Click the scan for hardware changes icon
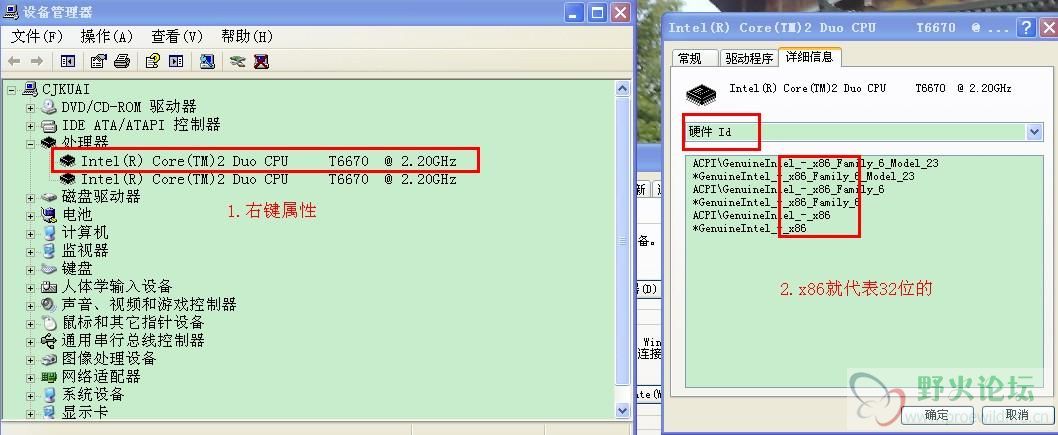Screen dimensions: 1058x435 (x=207, y=61)
